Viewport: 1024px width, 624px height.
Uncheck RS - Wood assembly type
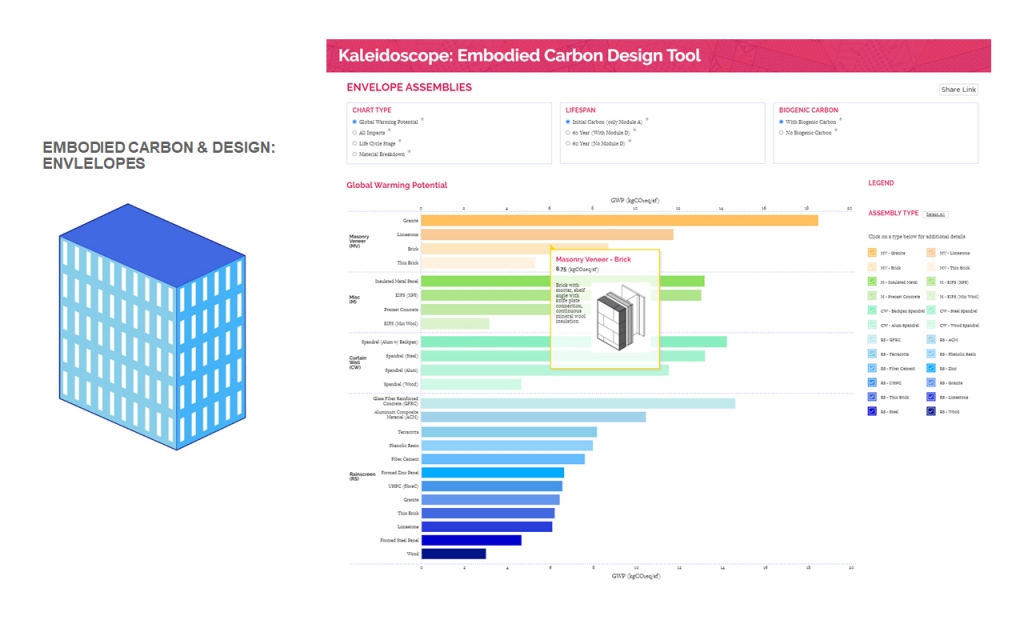pos(932,411)
